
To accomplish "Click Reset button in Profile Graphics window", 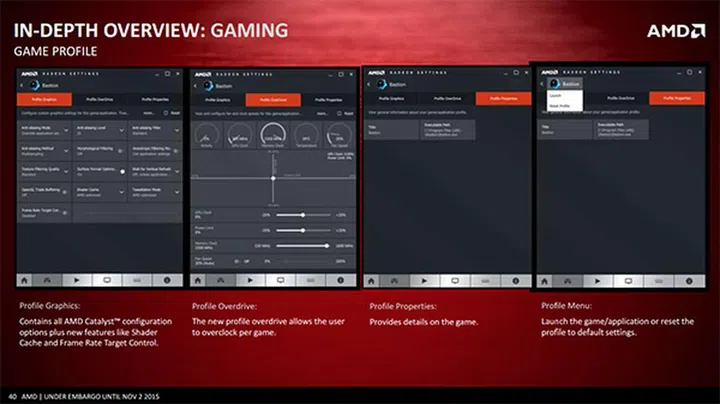I will coord(172,113).
